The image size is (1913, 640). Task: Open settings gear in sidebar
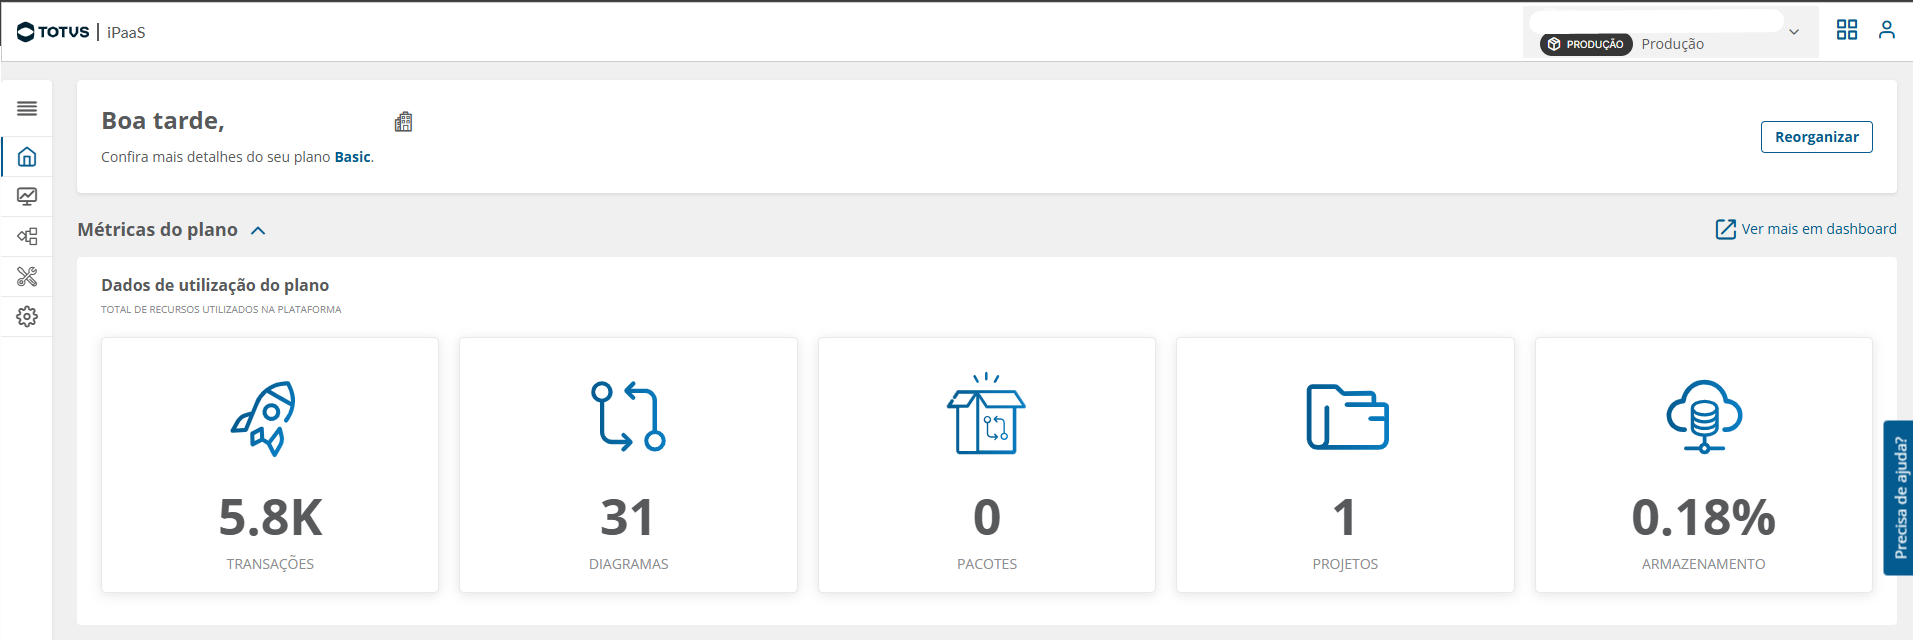(27, 317)
